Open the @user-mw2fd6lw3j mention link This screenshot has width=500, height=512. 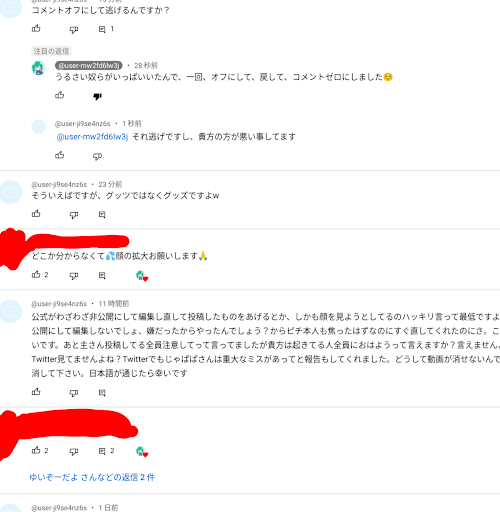[92, 137]
